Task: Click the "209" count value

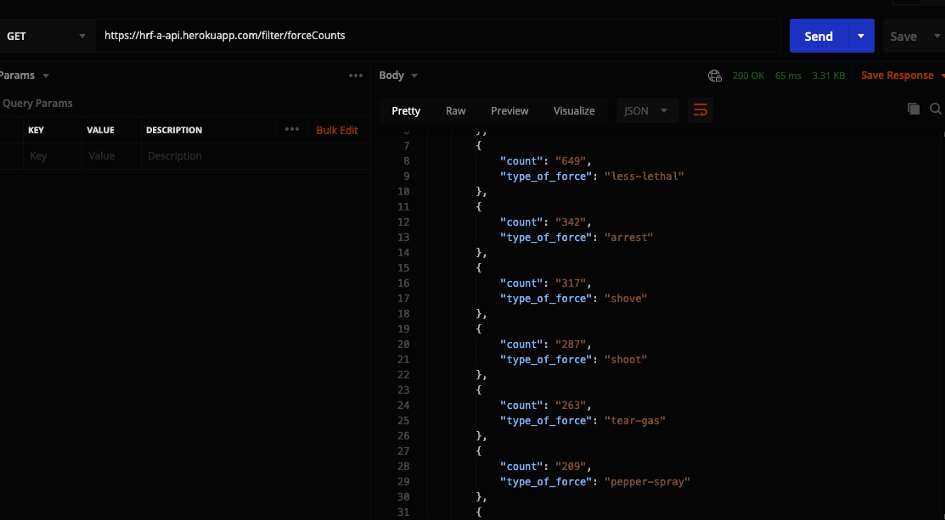Action: tap(570, 466)
